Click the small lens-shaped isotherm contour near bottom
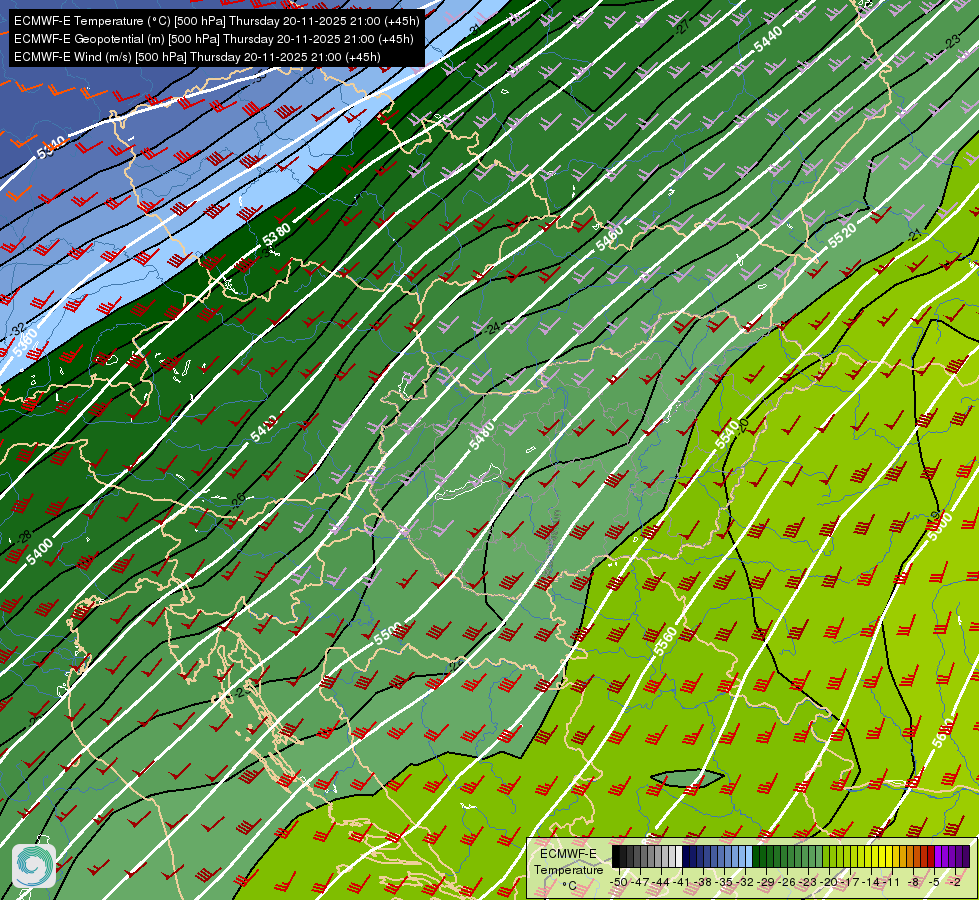Screen dimensions: 979x900 coord(687,778)
